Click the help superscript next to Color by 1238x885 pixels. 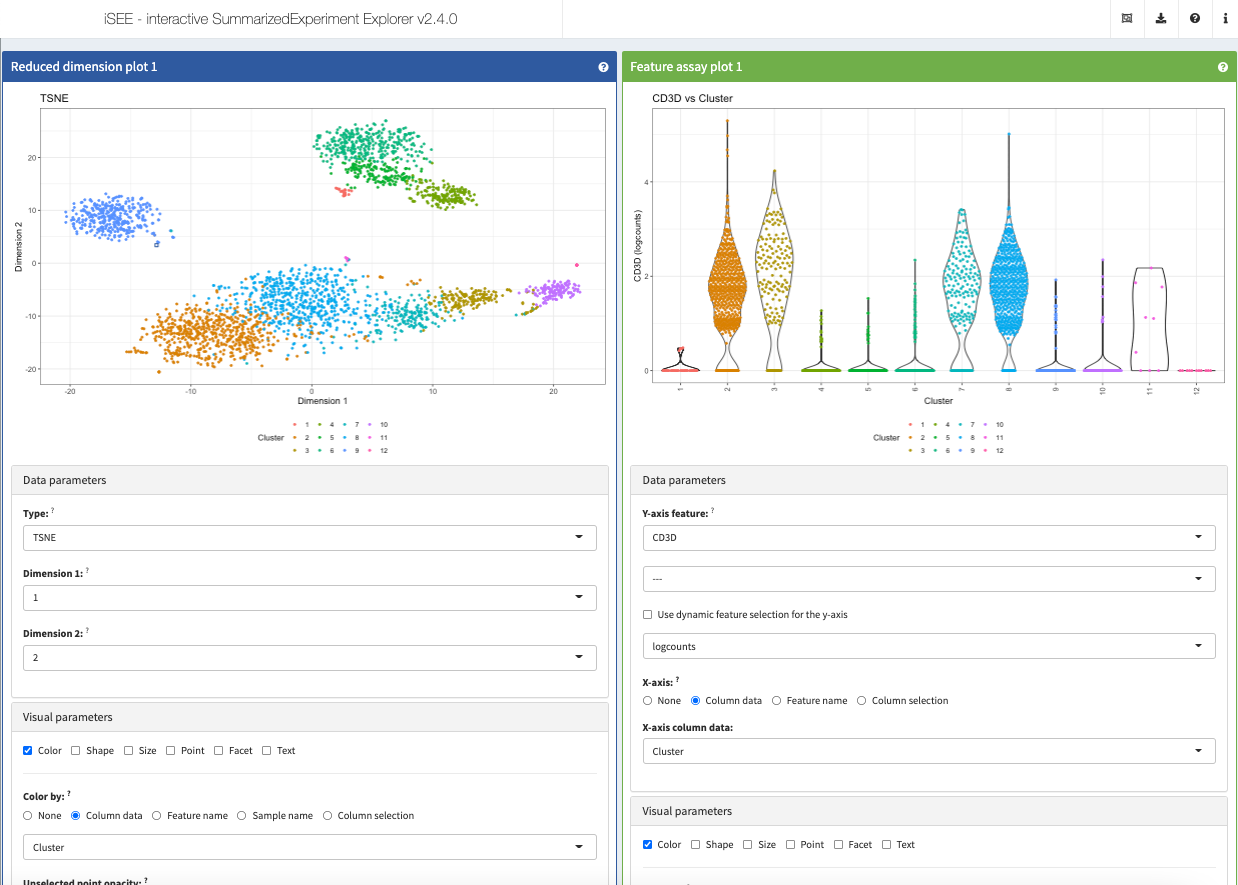tap(68, 794)
